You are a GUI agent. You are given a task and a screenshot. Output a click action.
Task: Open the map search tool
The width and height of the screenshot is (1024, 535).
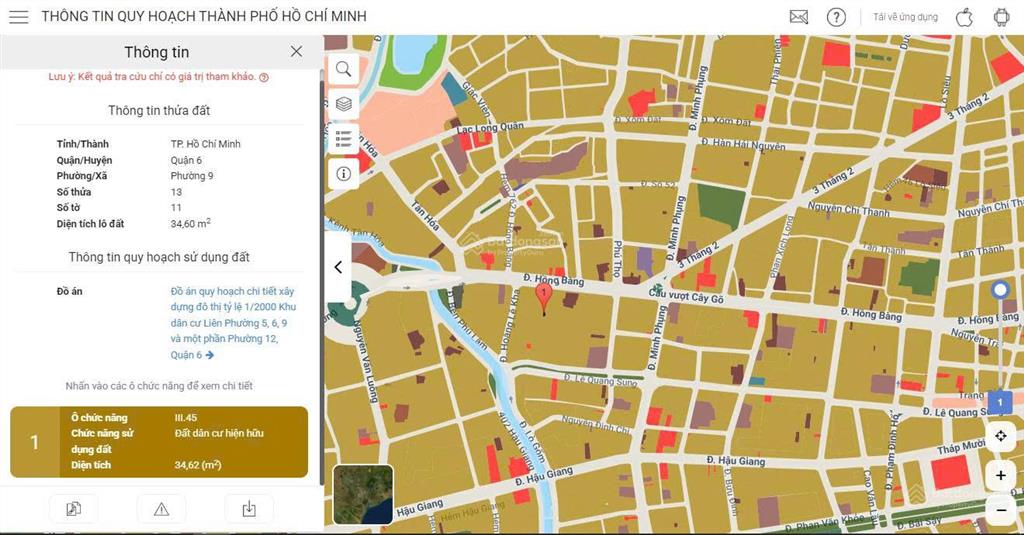tap(344, 69)
